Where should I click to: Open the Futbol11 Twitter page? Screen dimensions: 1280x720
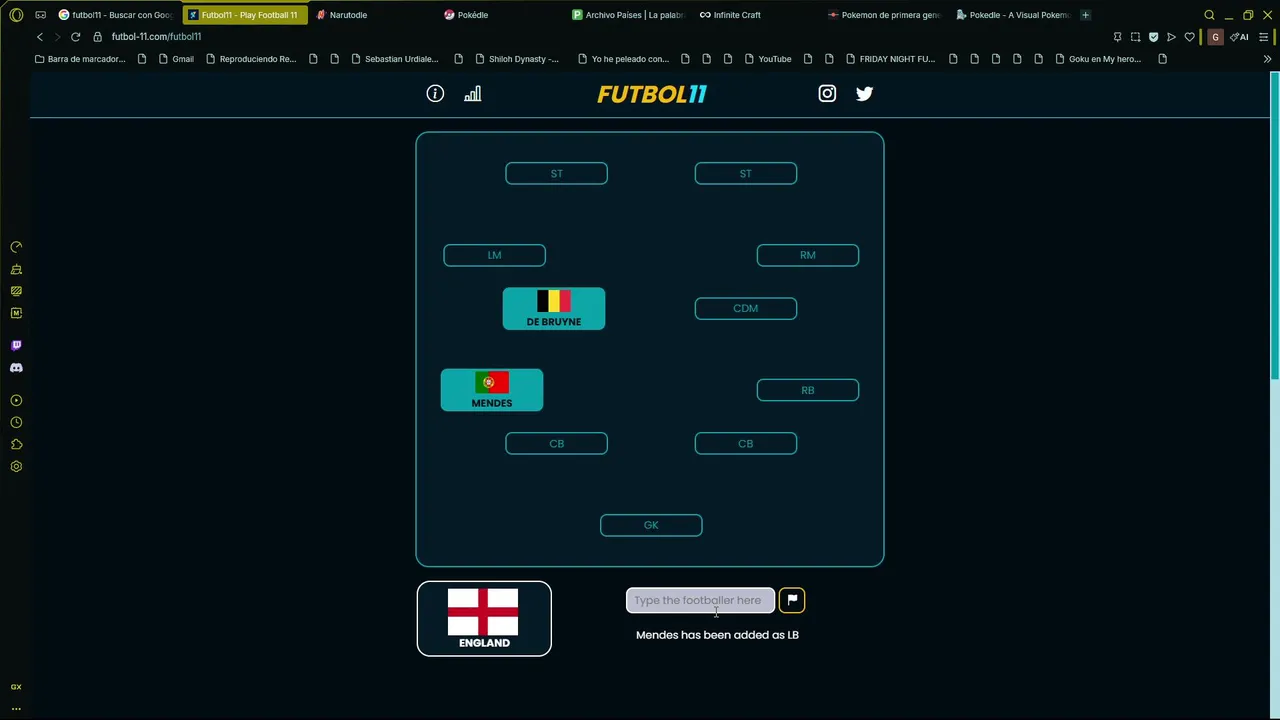[864, 93]
